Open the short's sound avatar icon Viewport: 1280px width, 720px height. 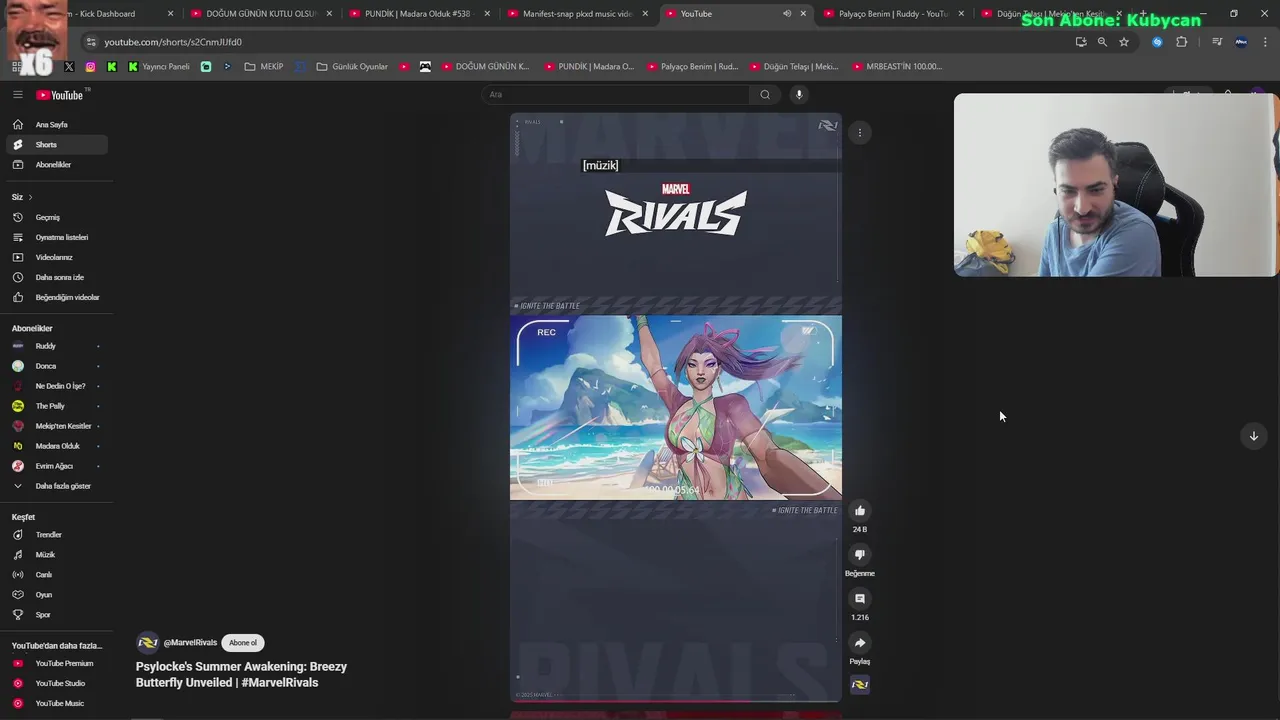pyautogui.click(x=860, y=685)
